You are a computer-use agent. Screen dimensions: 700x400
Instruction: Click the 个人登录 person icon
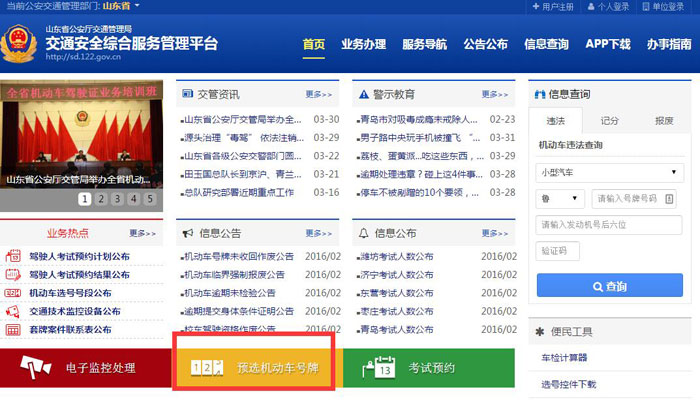coord(591,6)
